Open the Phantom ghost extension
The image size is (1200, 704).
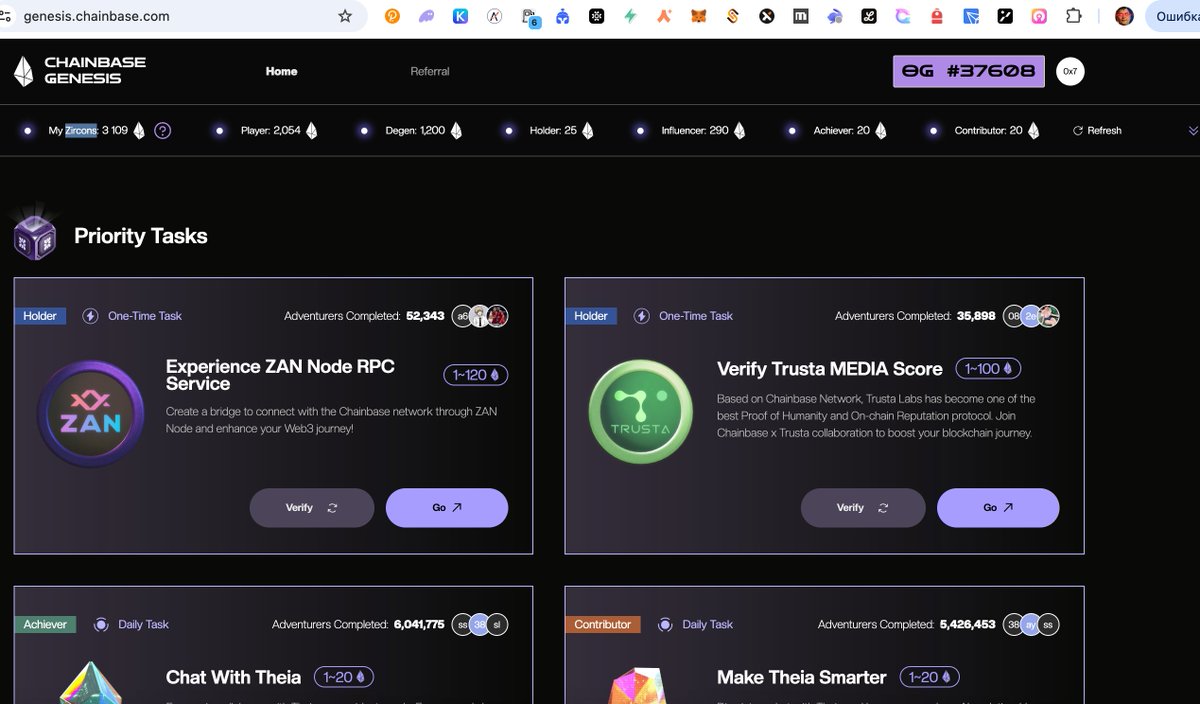pos(427,16)
